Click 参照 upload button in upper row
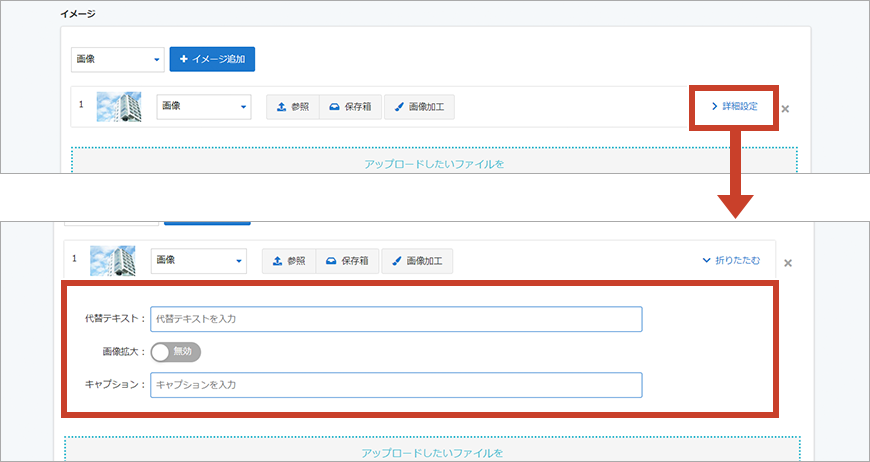This screenshot has width=870, height=462. [293, 107]
